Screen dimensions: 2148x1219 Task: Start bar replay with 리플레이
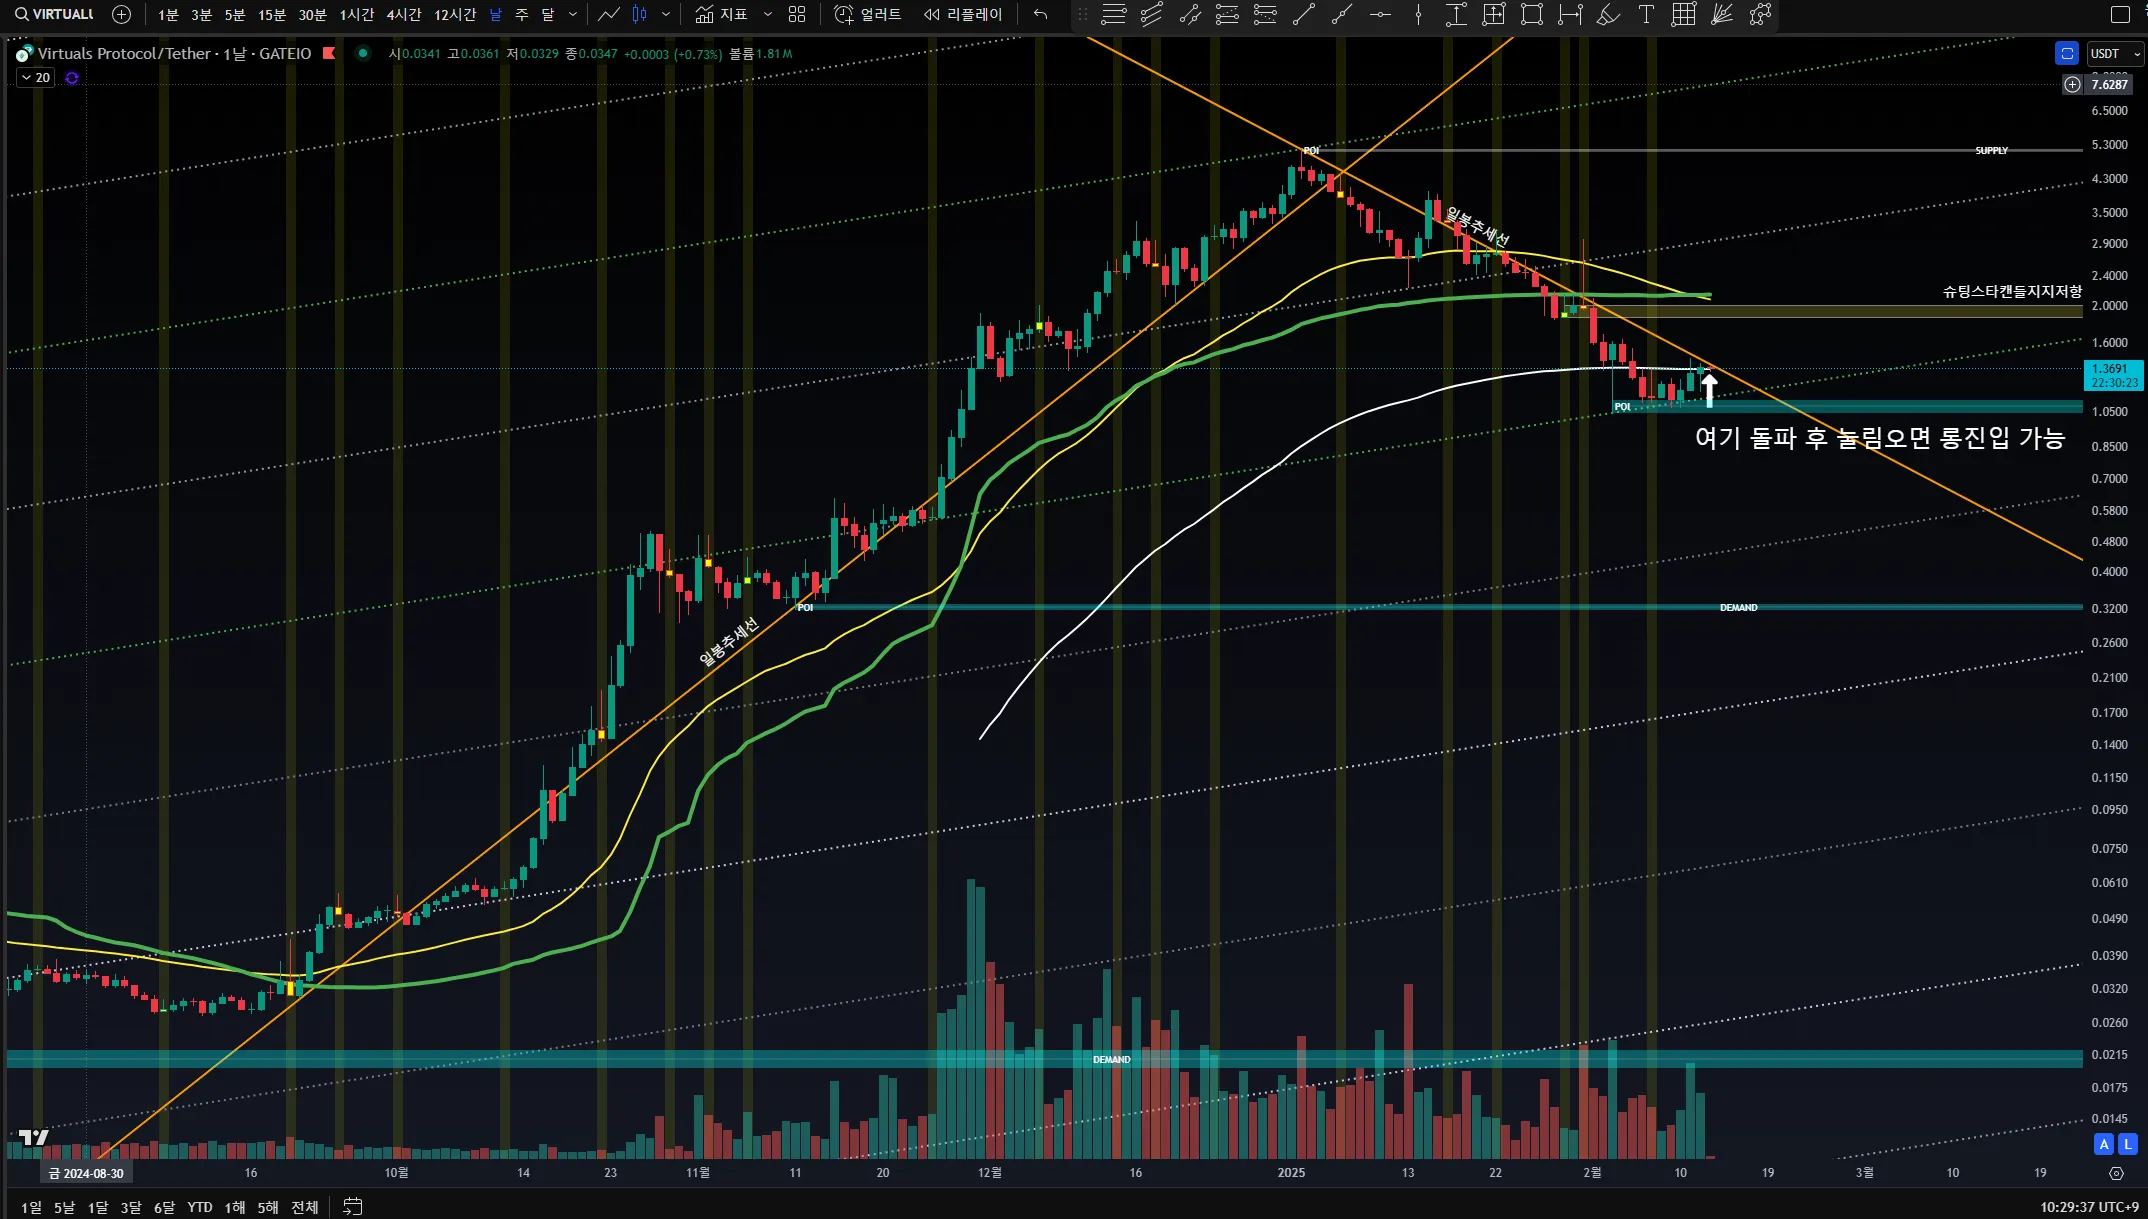962,14
